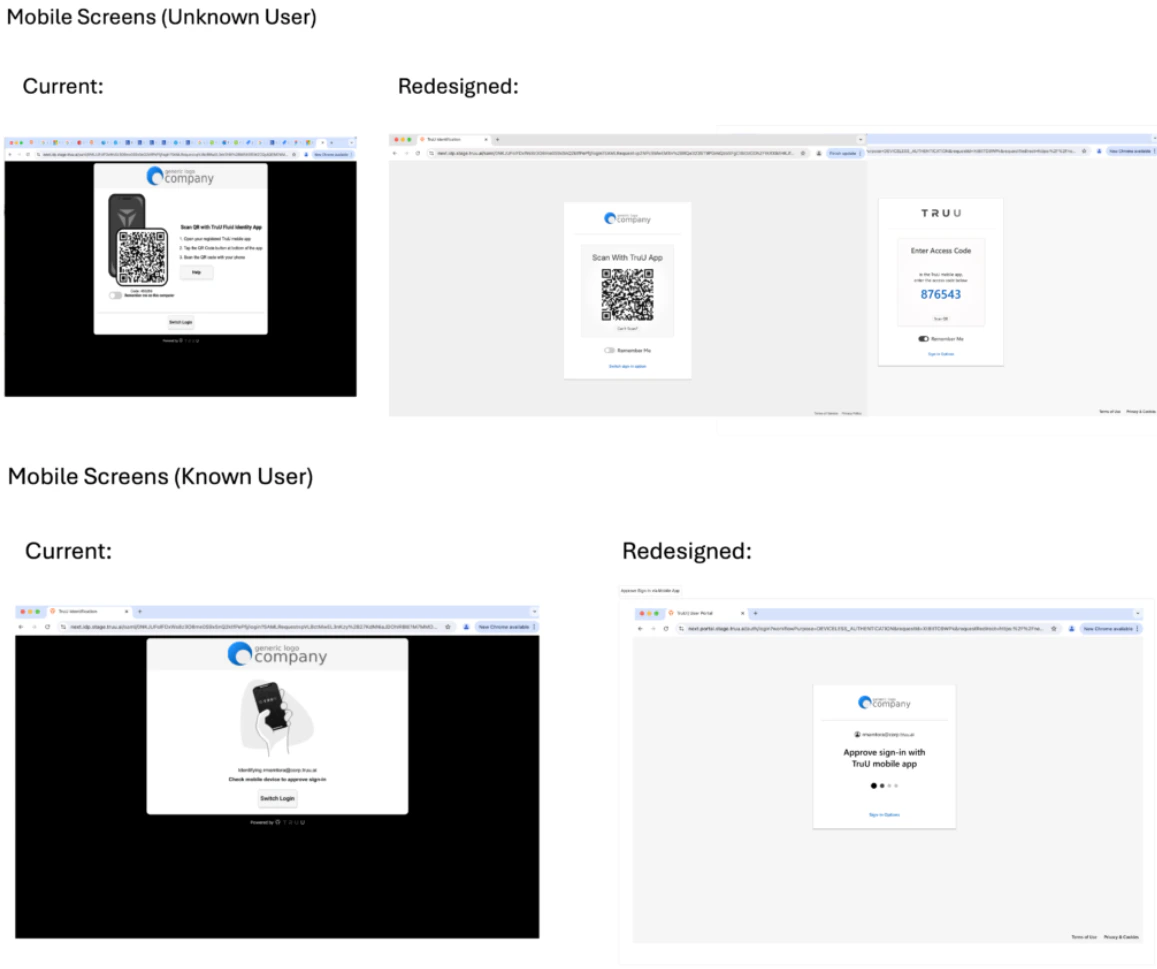Click Privacy Policy link in redesigned QR page
Screen dimensions: 1157x969
[x=852, y=413]
